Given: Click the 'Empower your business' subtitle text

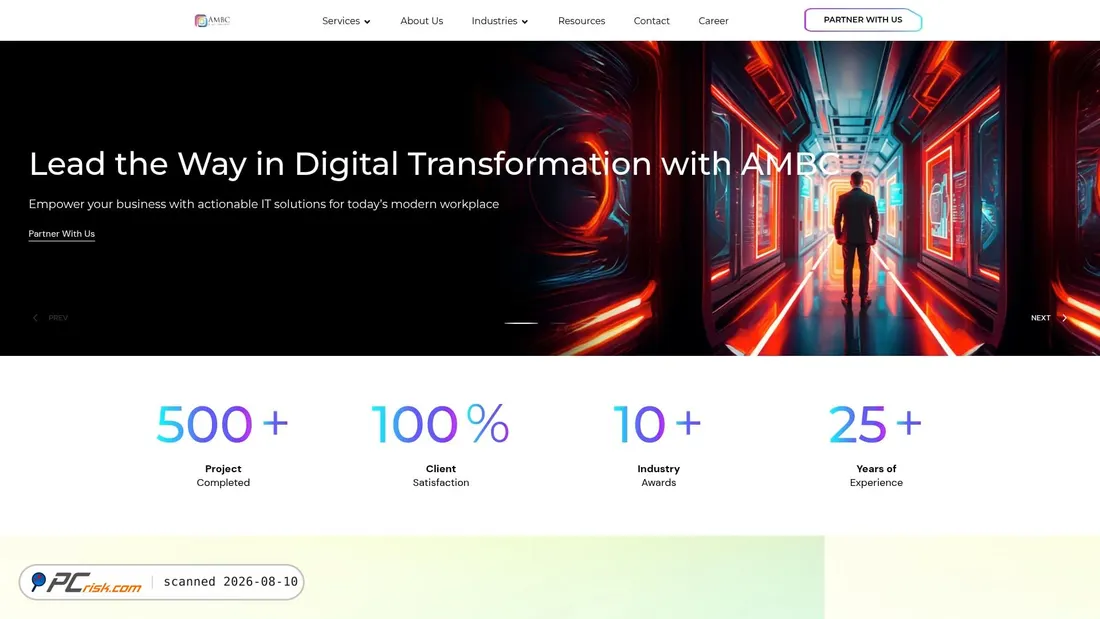Looking at the screenshot, I should tap(264, 204).
